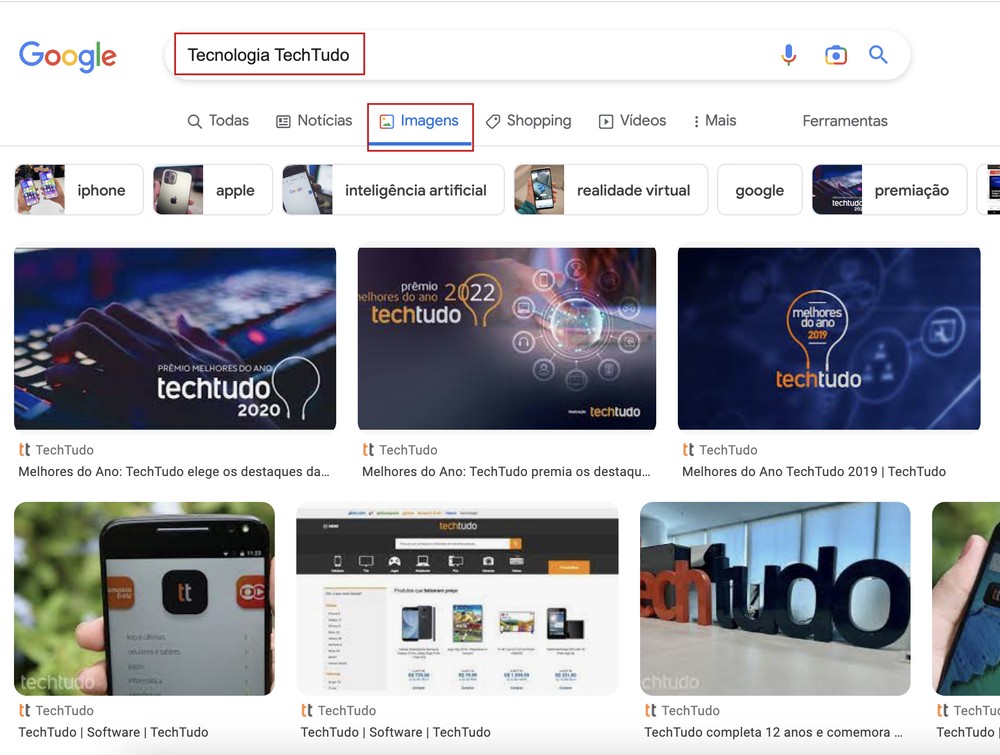Click the Vídeos play icon
This screenshot has height=755, width=1000.
pyautogui.click(x=607, y=120)
